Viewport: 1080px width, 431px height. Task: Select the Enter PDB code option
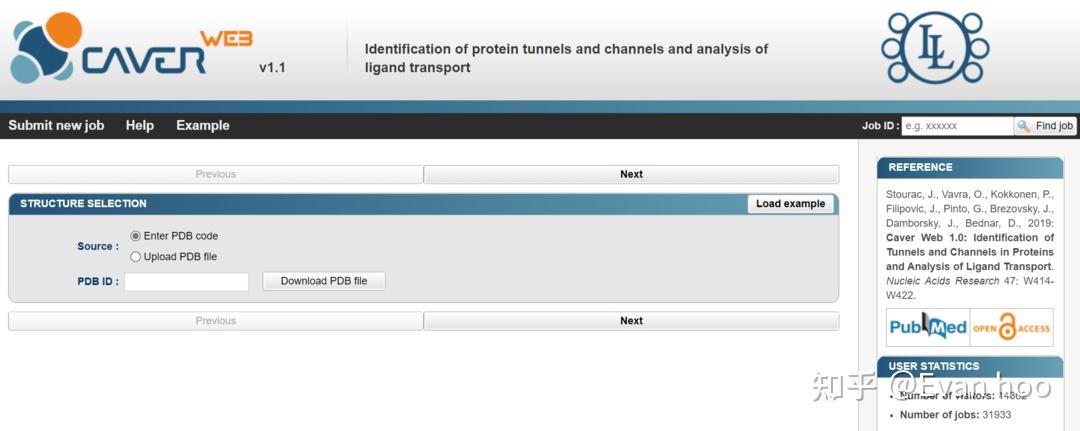[136, 236]
